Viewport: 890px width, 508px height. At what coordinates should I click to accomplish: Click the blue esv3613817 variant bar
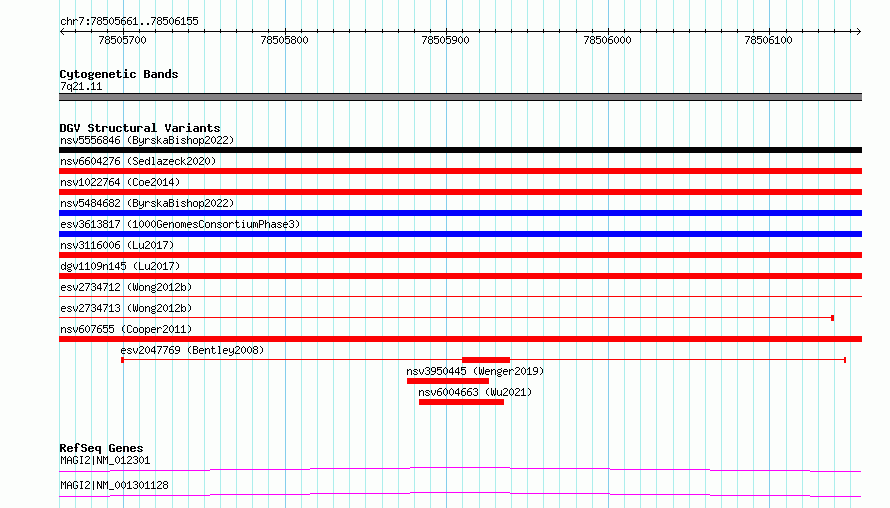click(x=460, y=234)
